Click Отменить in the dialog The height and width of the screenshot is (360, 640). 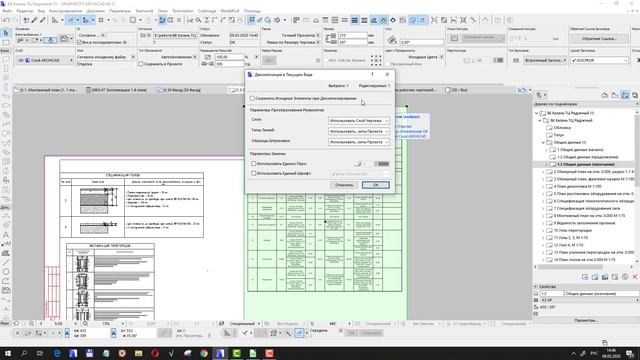(344, 185)
